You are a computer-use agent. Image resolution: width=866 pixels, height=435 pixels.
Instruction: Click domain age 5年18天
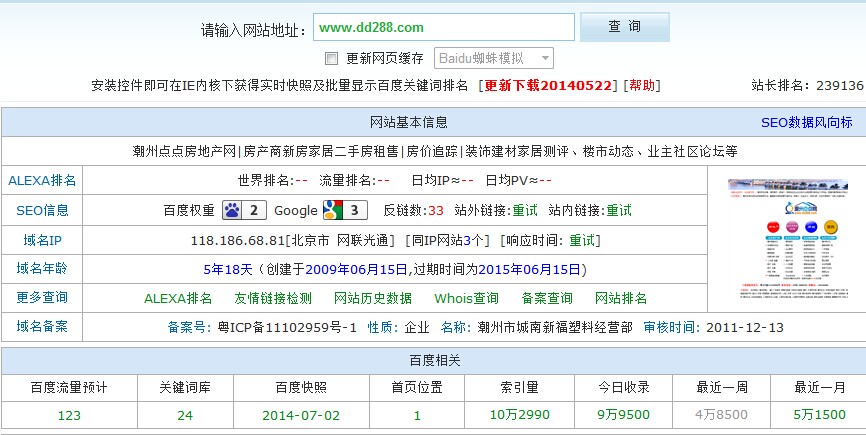[228, 269]
